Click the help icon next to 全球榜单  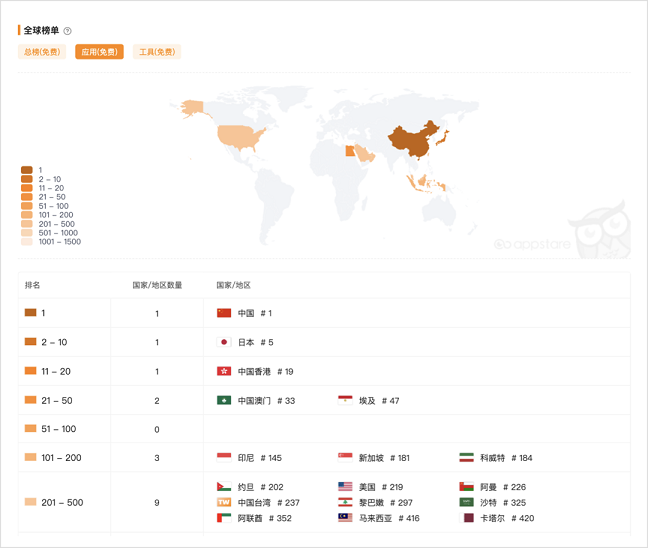click(67, 31)
